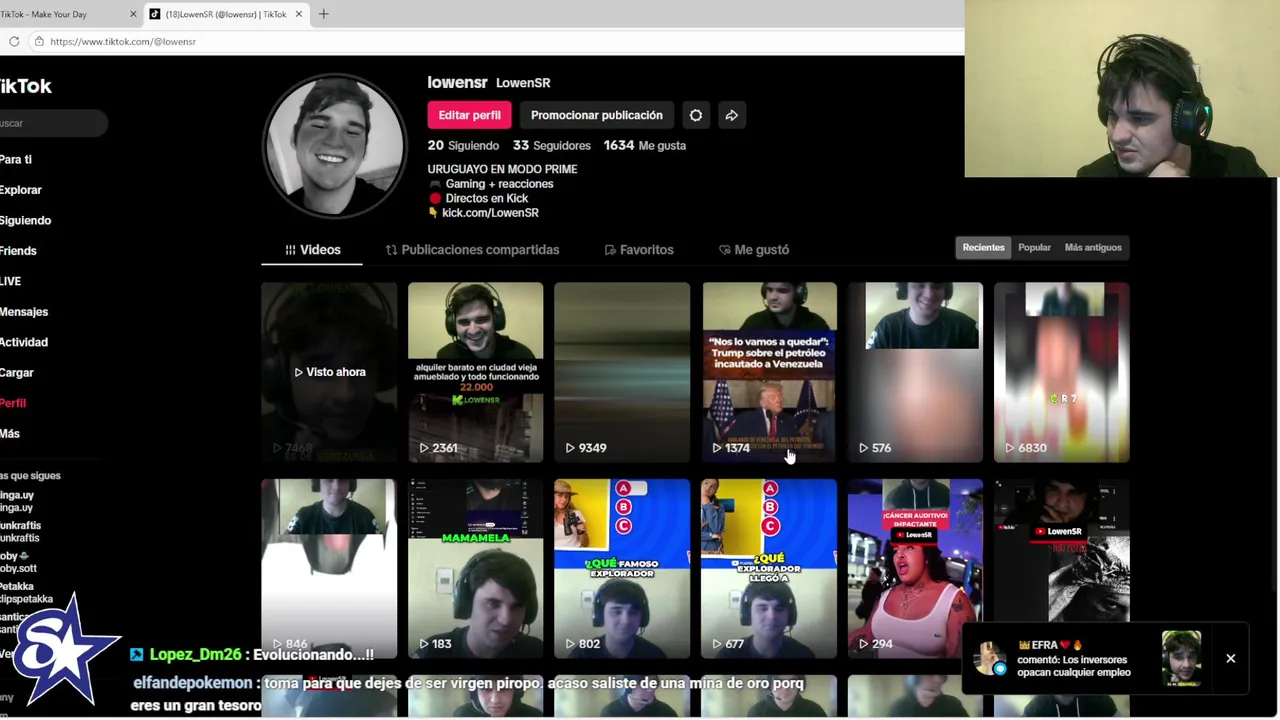Click the browser address bar URL
Screen dimensions: 1280x720
click(x=123, y=41)
